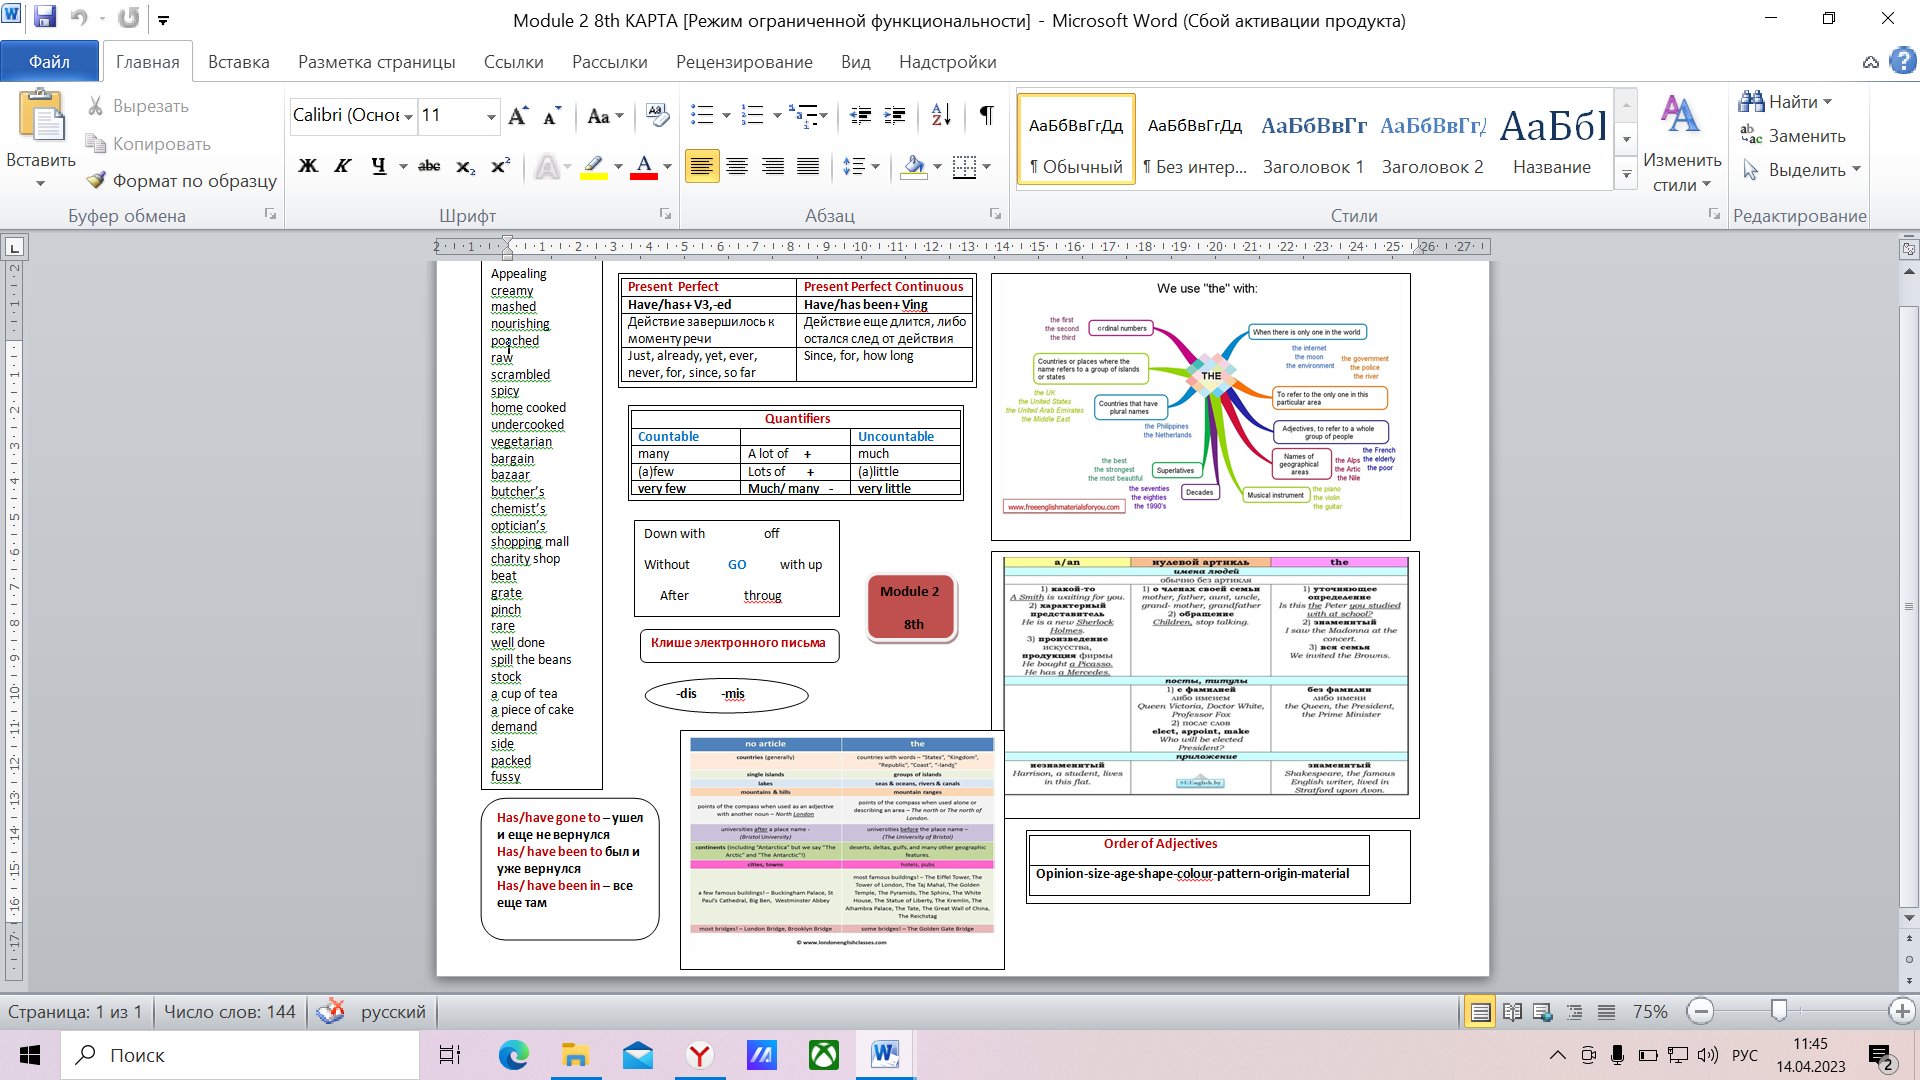
Task: Click the Text Highlight Color icon
Action: pyautogui.click(x=595, y=166)
